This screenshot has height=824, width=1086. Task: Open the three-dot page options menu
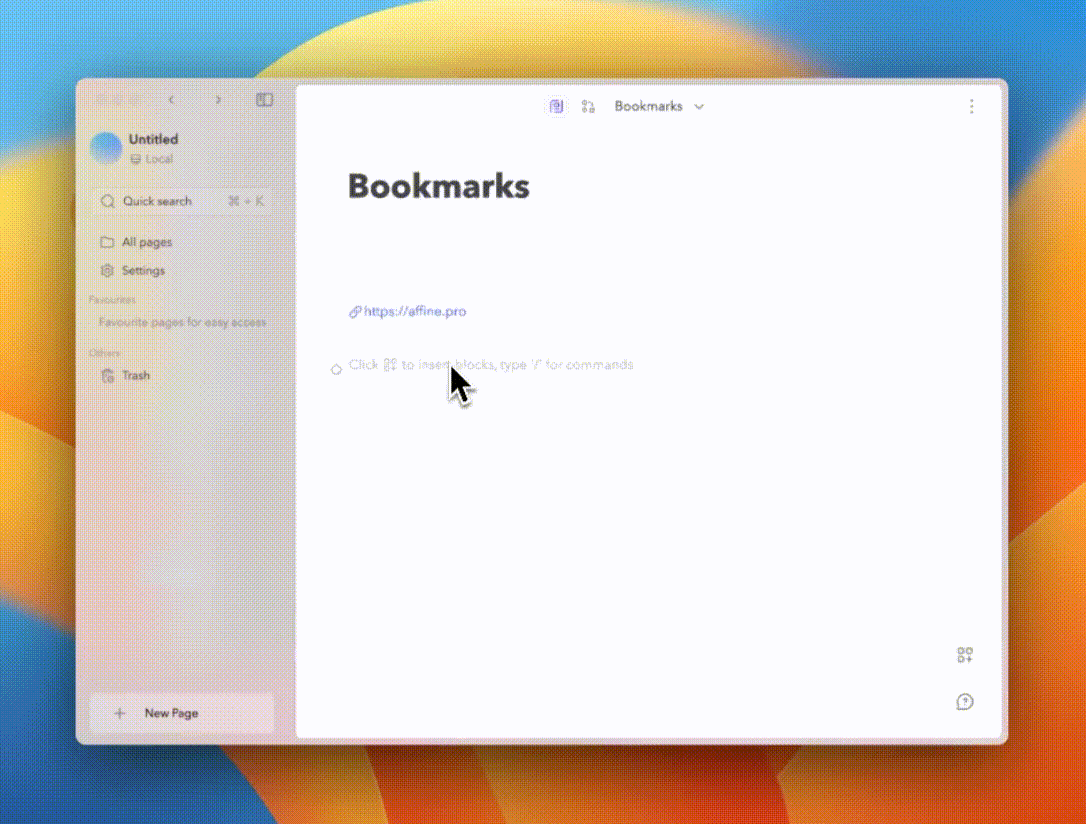pyautogui.click(x=972, y=106)
